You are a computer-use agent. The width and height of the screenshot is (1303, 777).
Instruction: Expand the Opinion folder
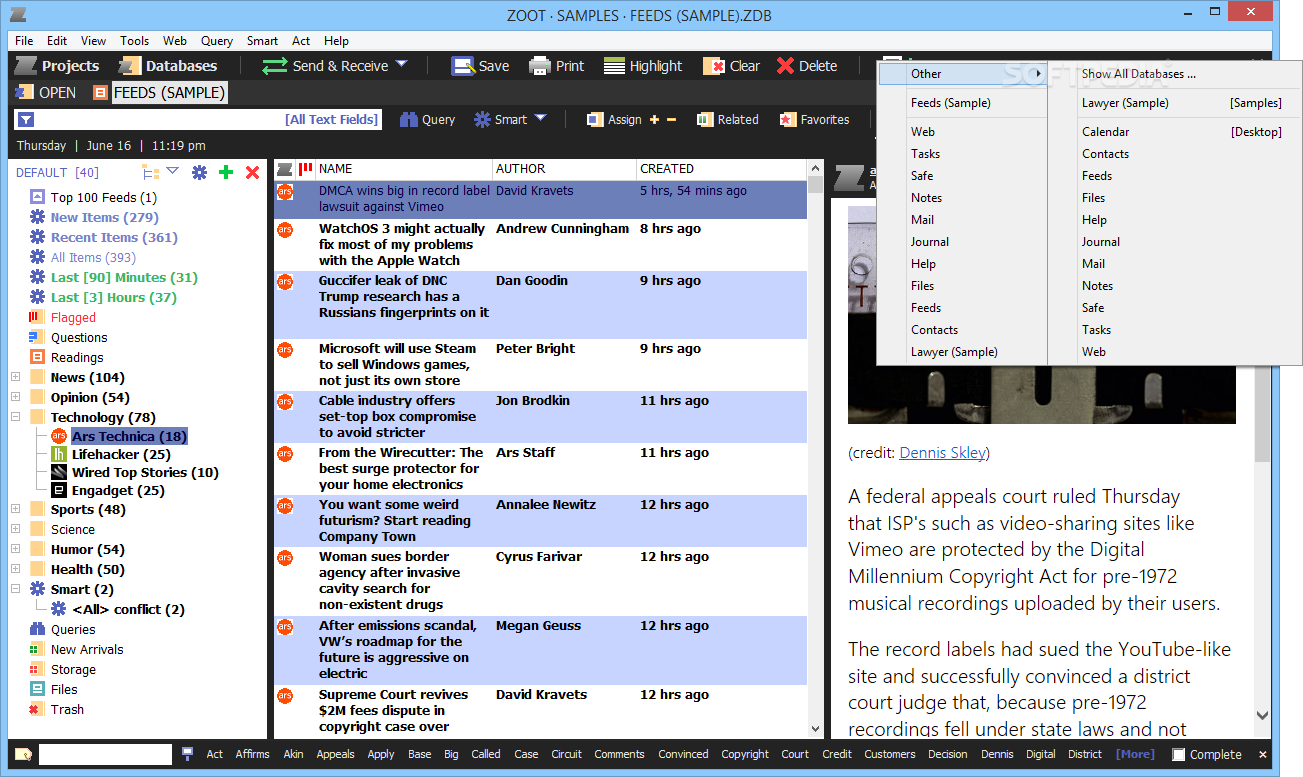(16, 397)
